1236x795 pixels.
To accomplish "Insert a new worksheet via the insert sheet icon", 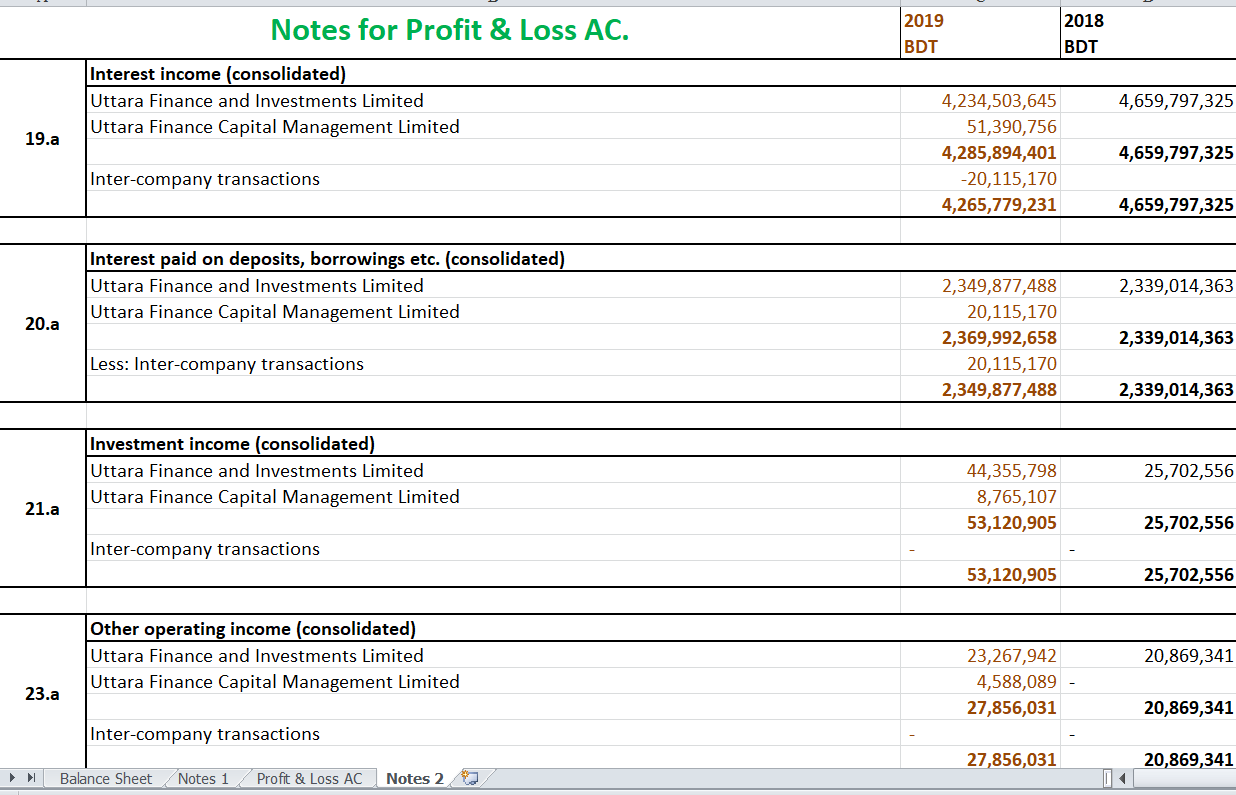I will [x=469, y=777].
